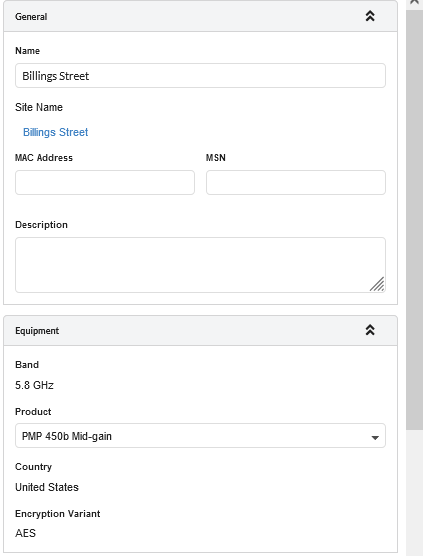Select the 5.8 GHz band value
This screenshot has width=425, height=556.
coord(34,385)
